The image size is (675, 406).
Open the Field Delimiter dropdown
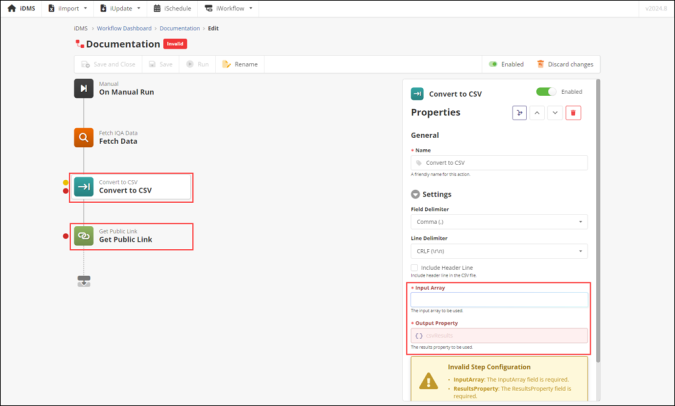pos(499,222)
